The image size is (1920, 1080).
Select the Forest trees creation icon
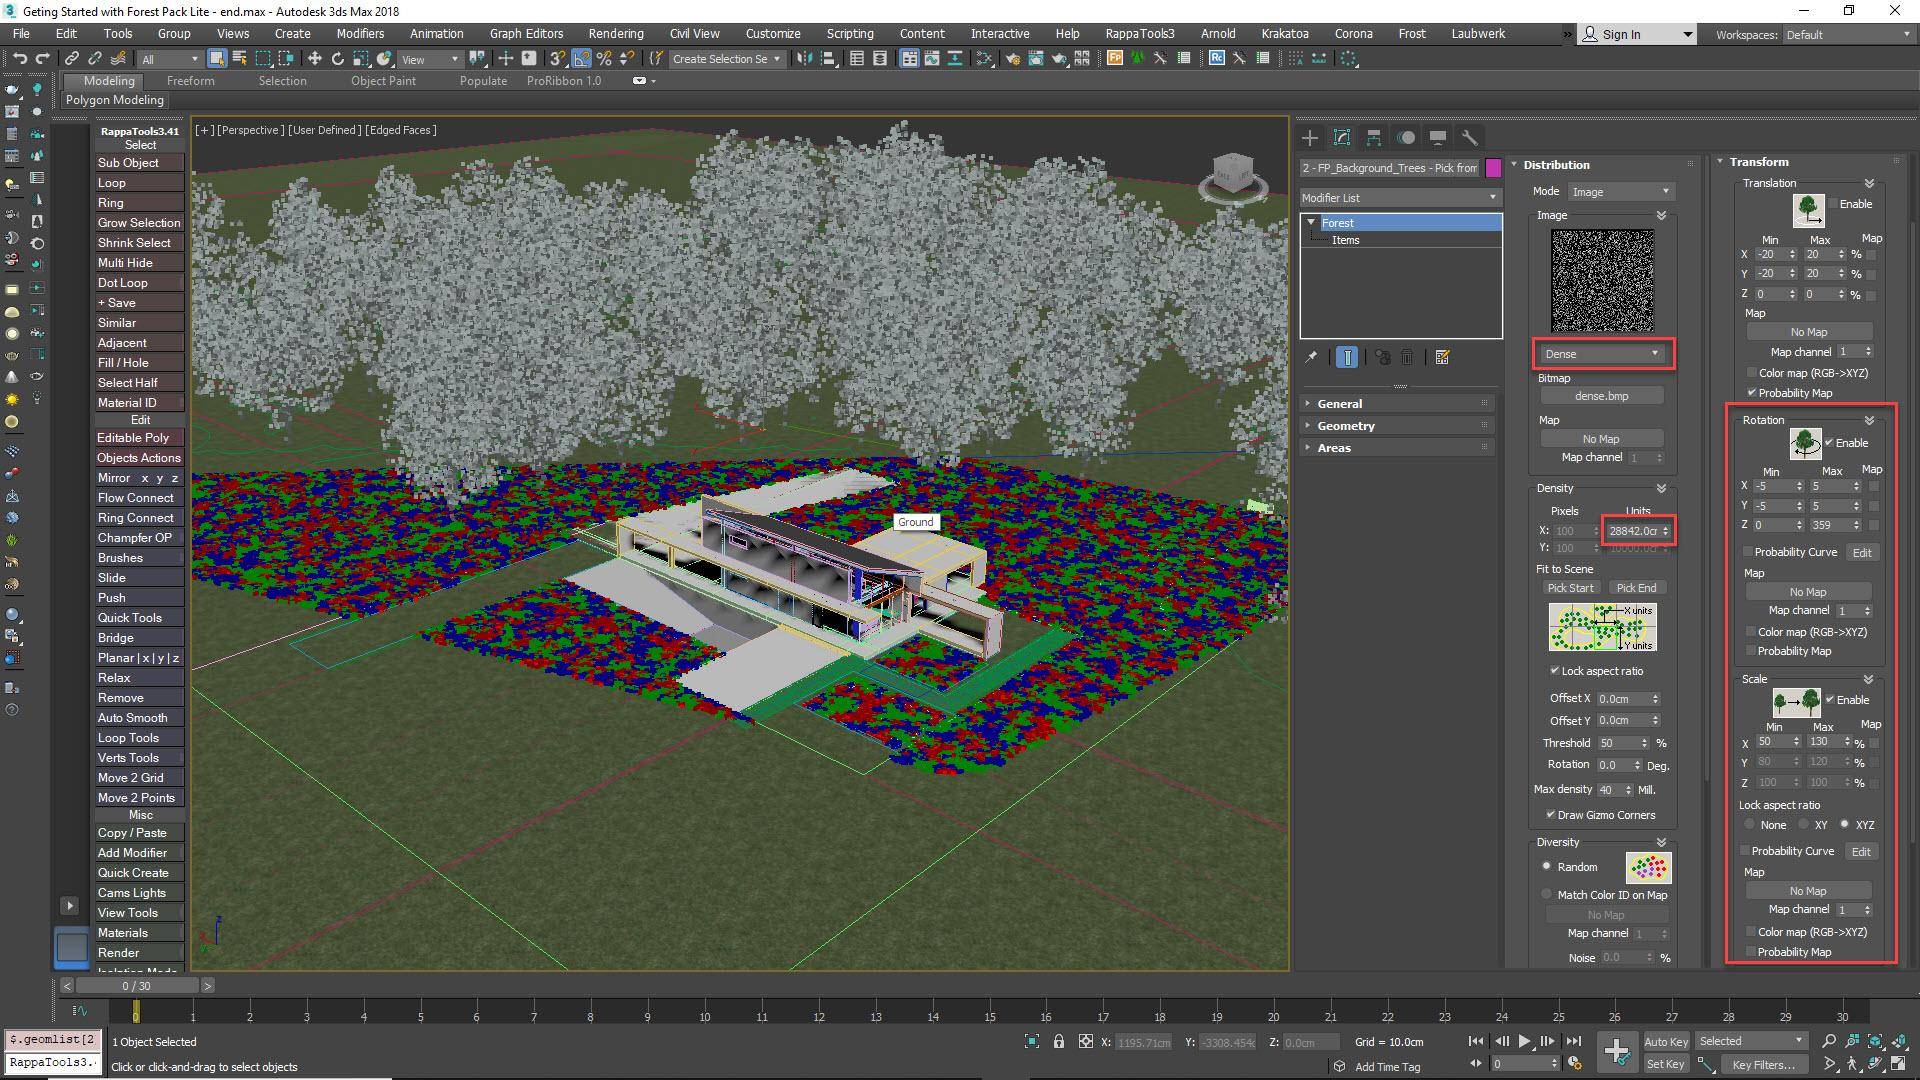[x=1137, y=58]
